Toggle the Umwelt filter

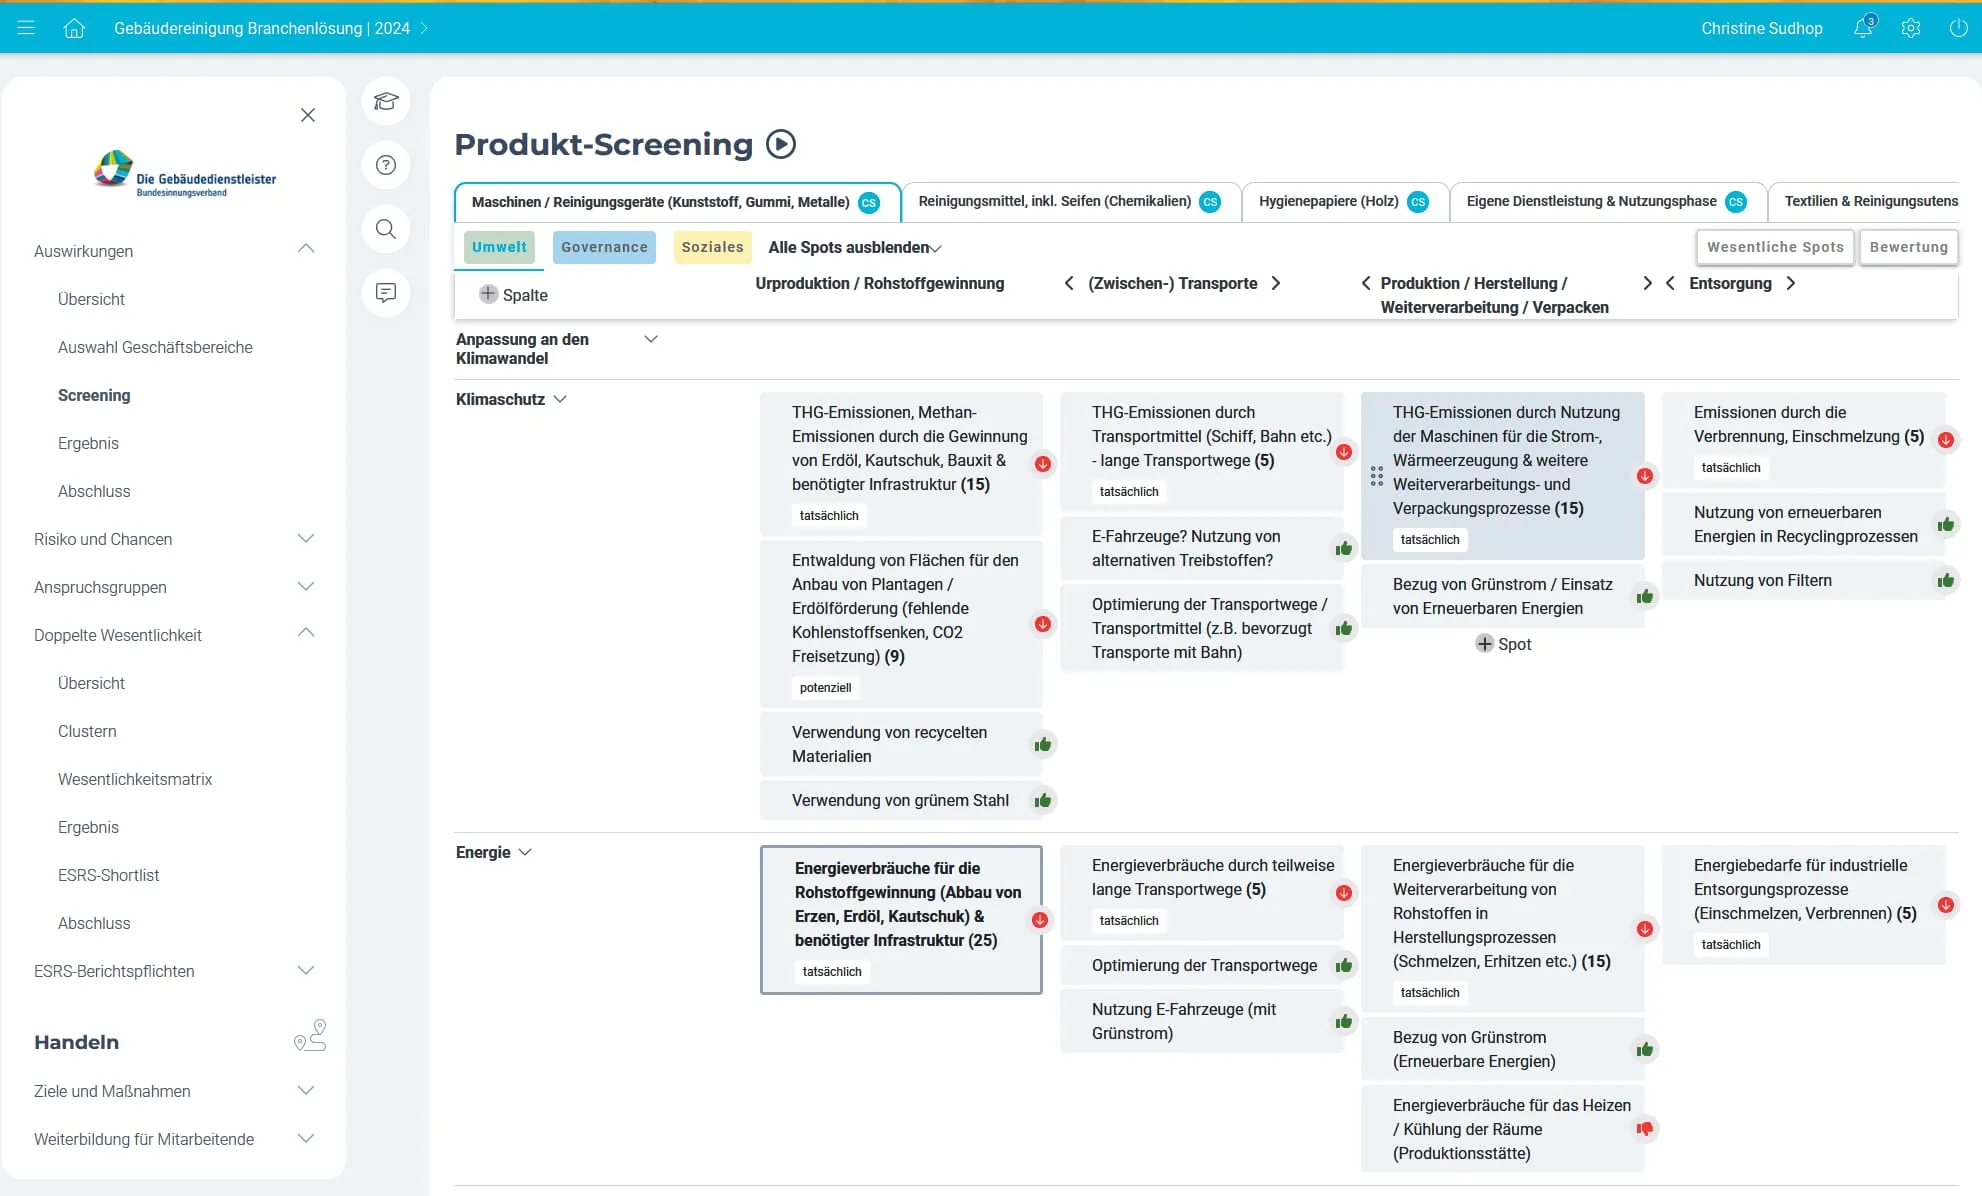499,247
